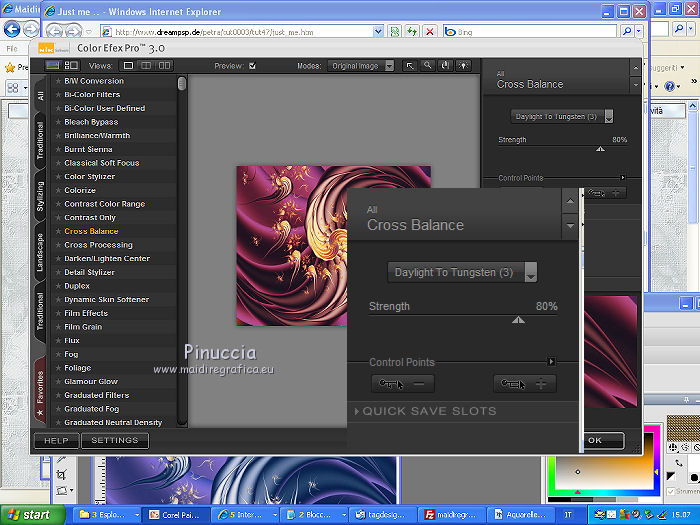
Task: Click the browser stop loading icon
Action: point(430,31)
